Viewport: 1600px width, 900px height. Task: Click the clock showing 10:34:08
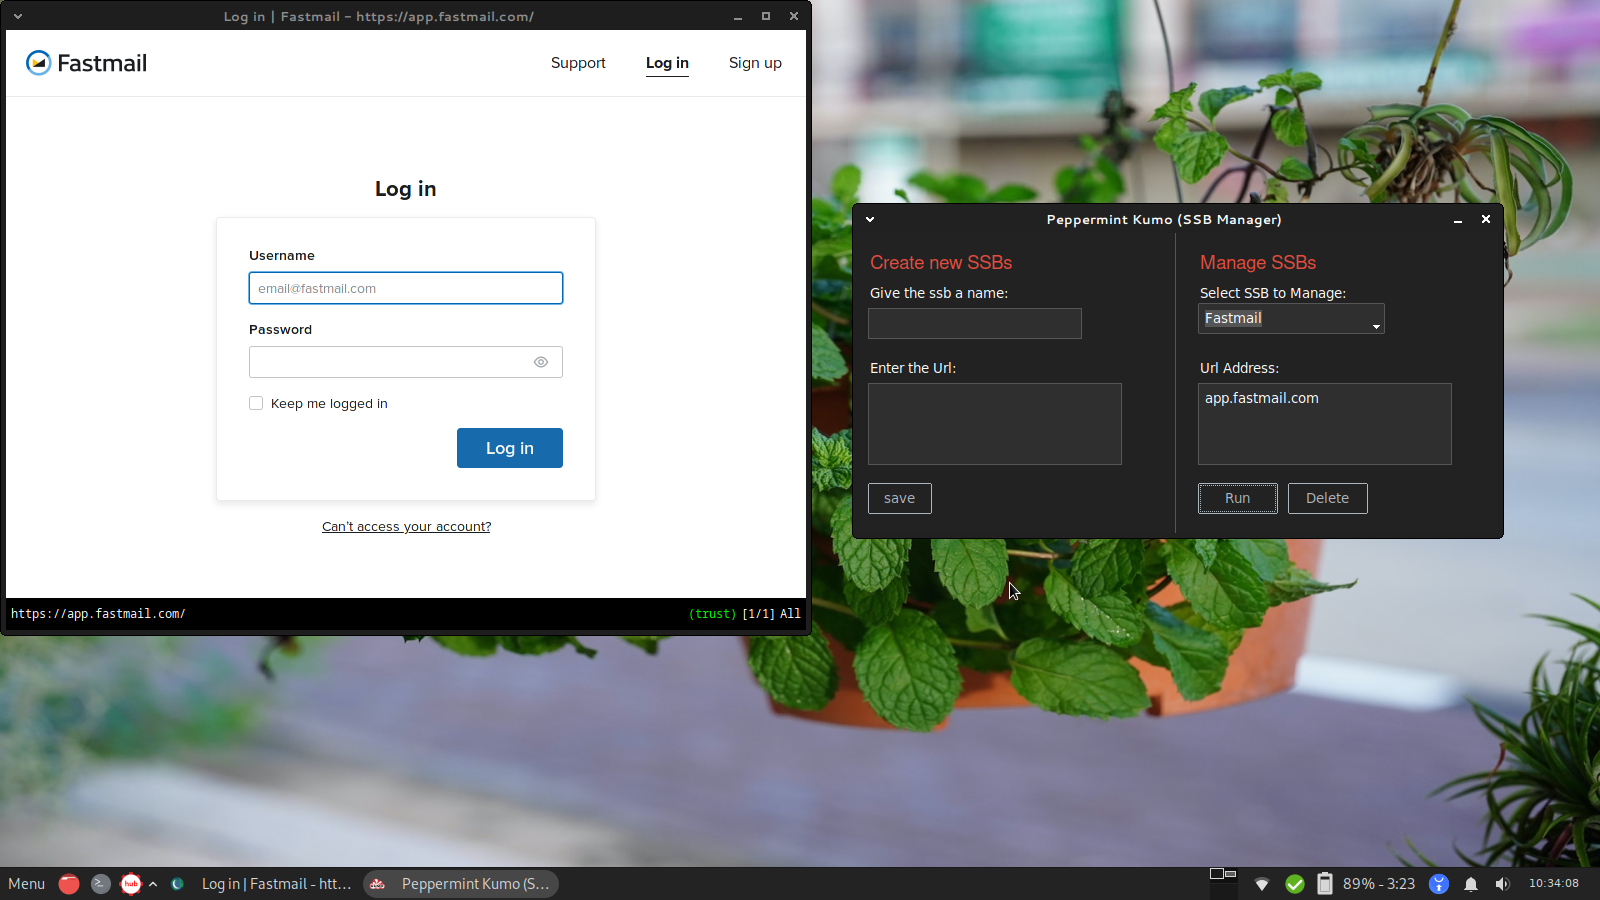pos(1554,883)
